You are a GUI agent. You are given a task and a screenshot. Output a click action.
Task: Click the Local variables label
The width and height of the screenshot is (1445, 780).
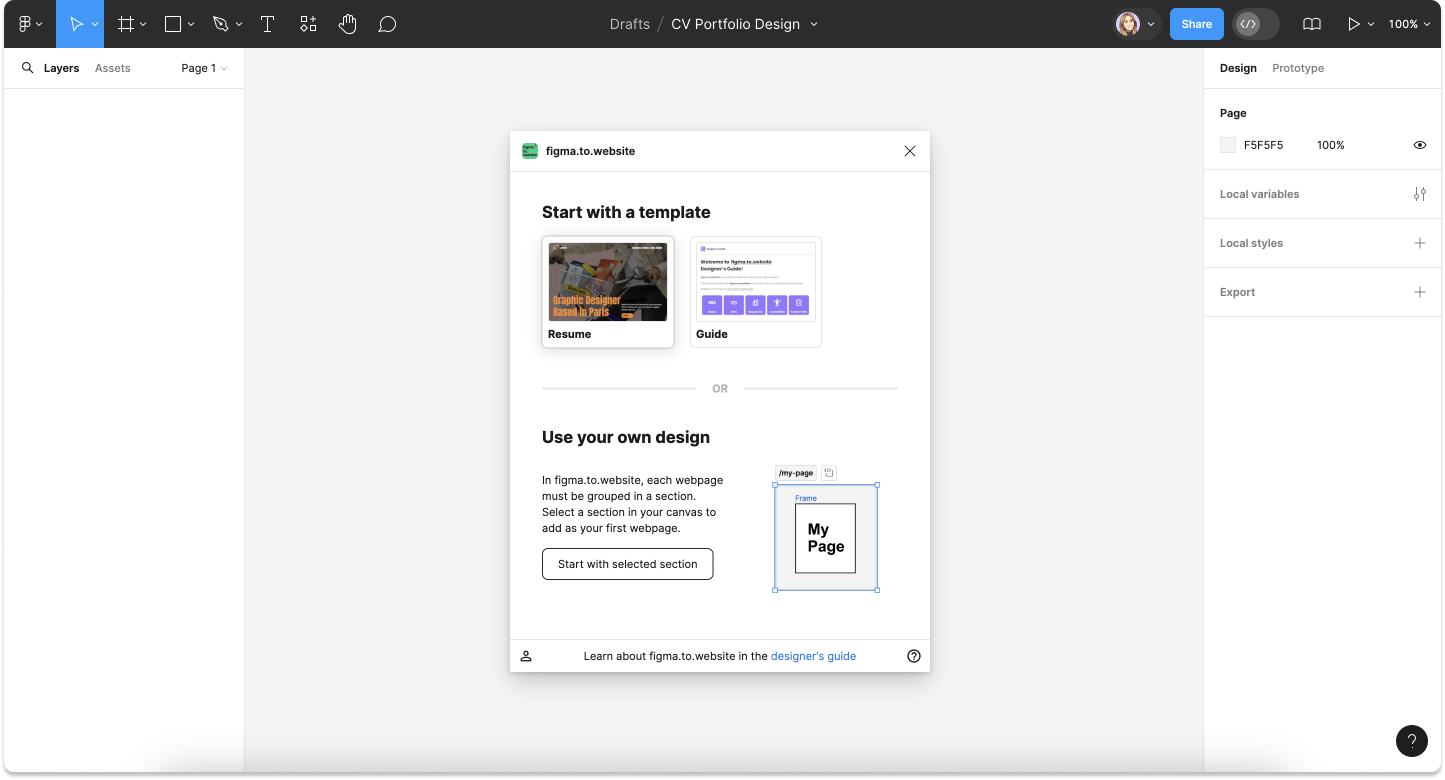point(1259,194)
